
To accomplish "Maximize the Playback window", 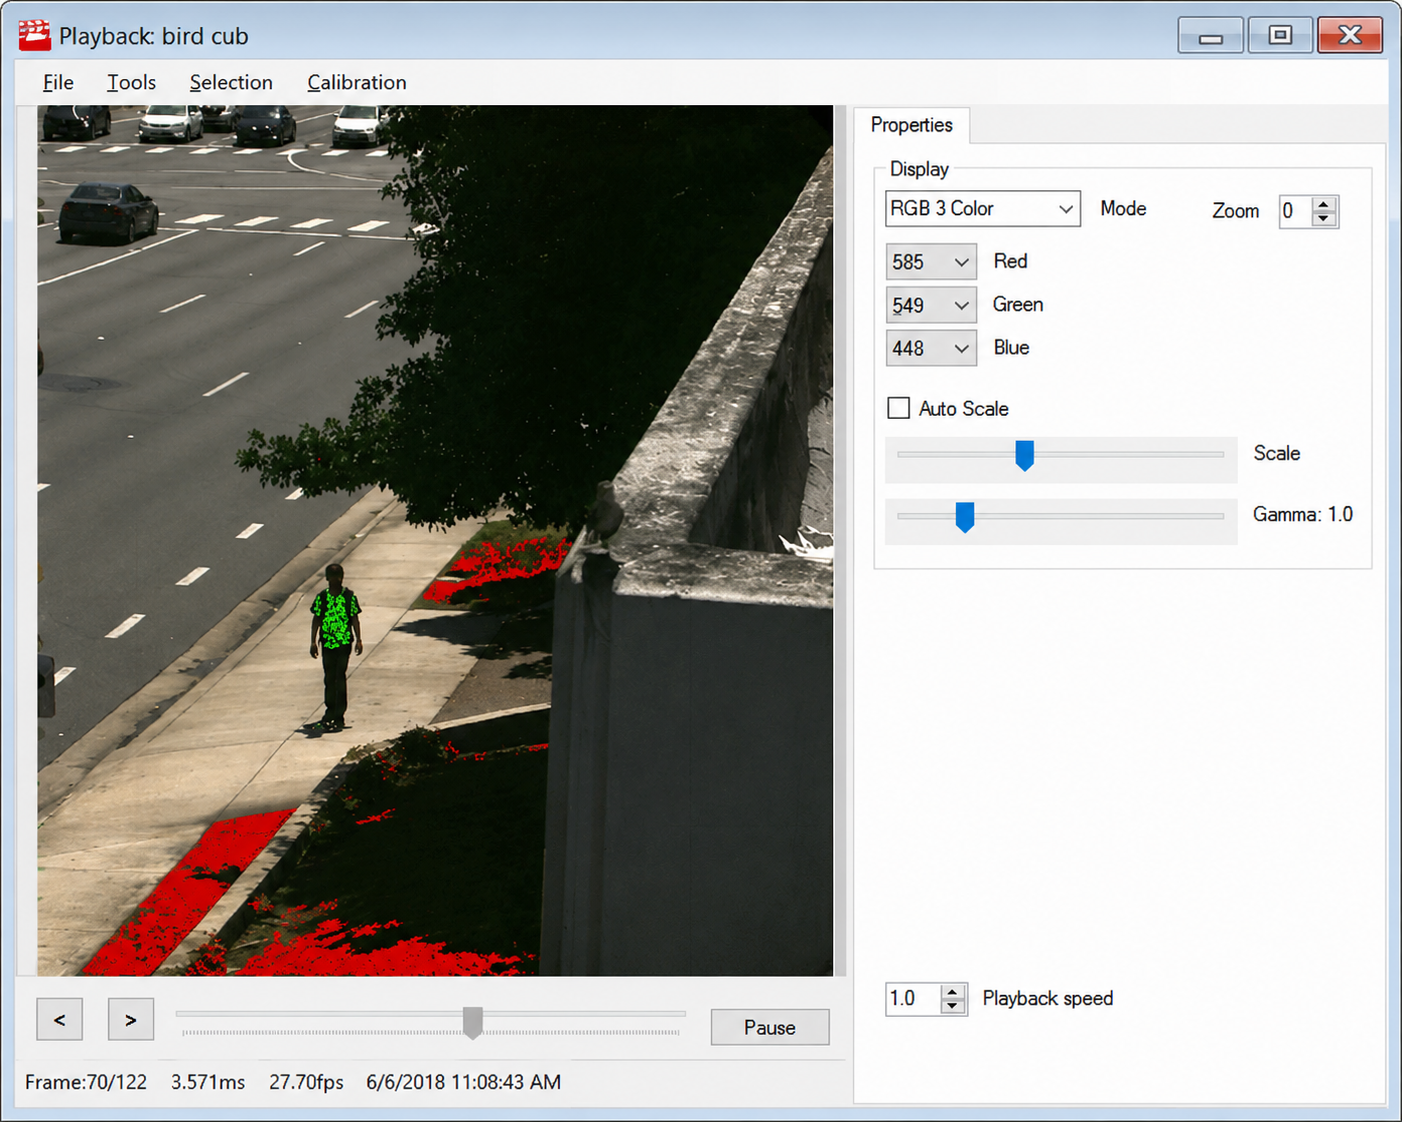I will 1280,36.
